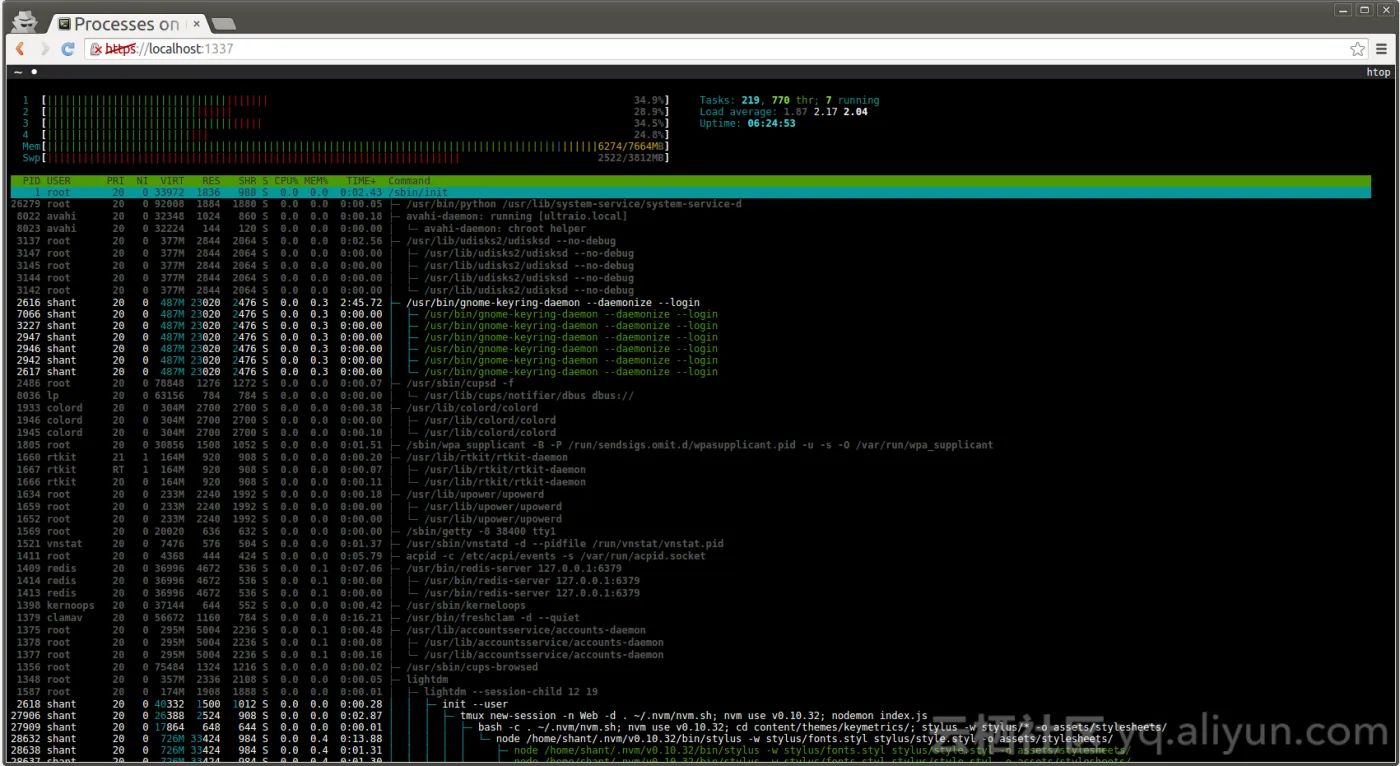
Task: Click the insecure https lock icon
Action: click(96, 48)
